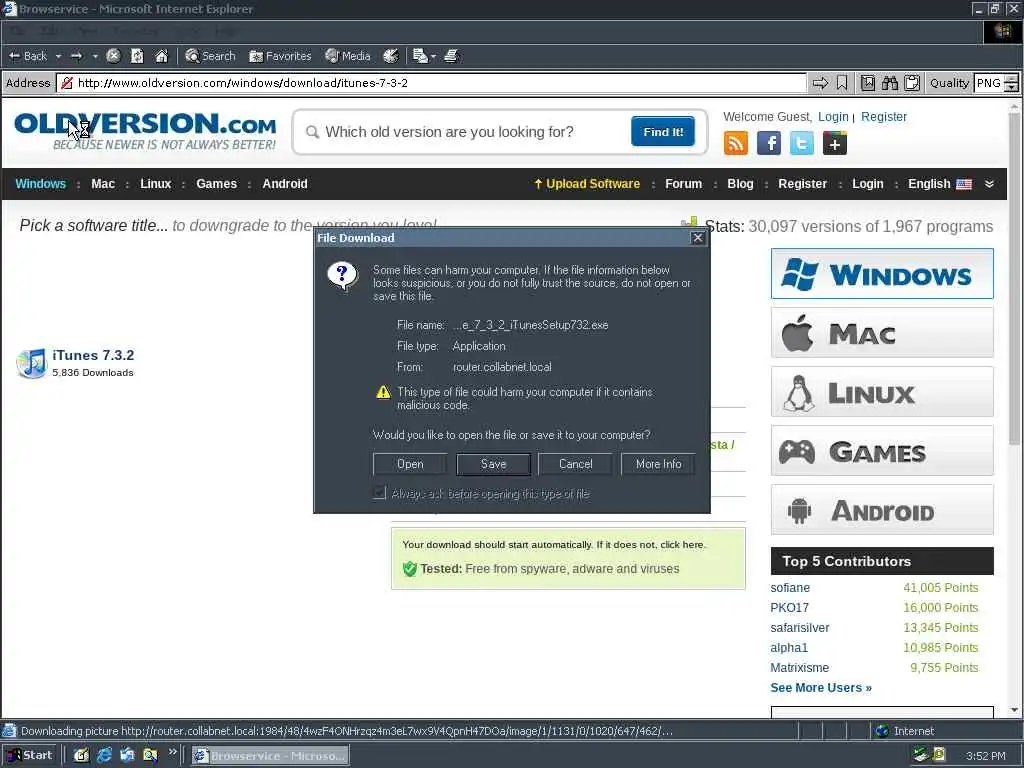Click the iTunes application icon
The height and width of the screenshot is (768, 1024).
pos(31,363)
